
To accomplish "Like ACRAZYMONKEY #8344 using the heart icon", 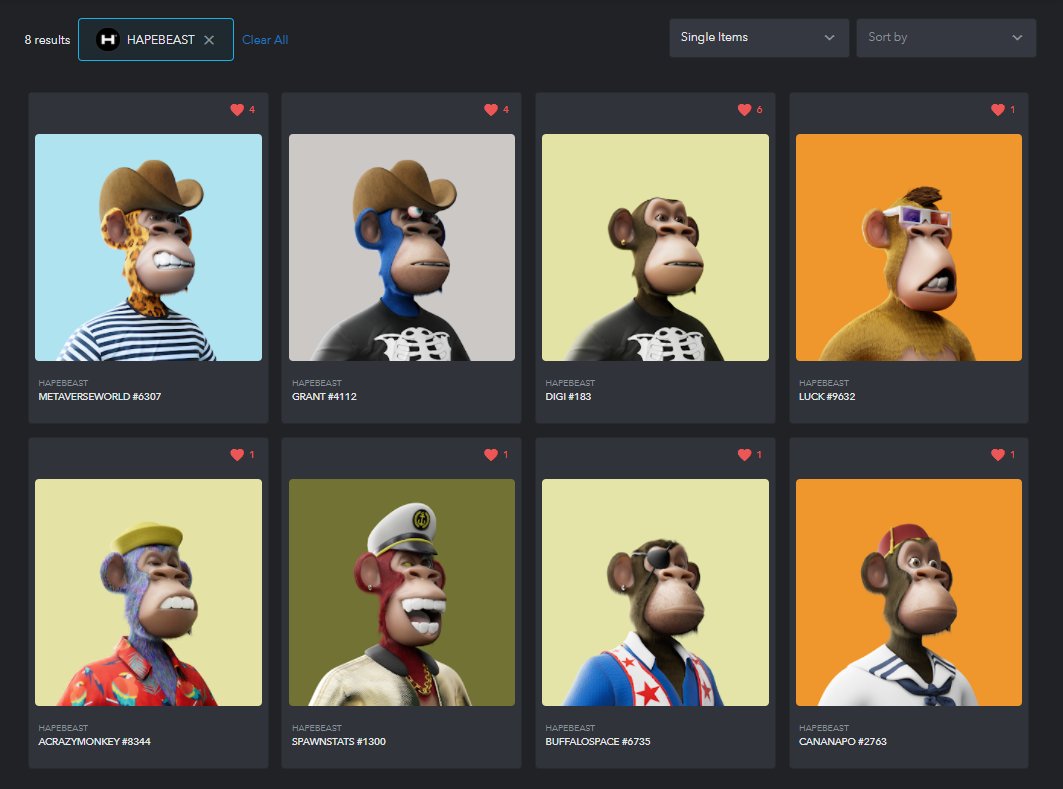I will (237, 455).
